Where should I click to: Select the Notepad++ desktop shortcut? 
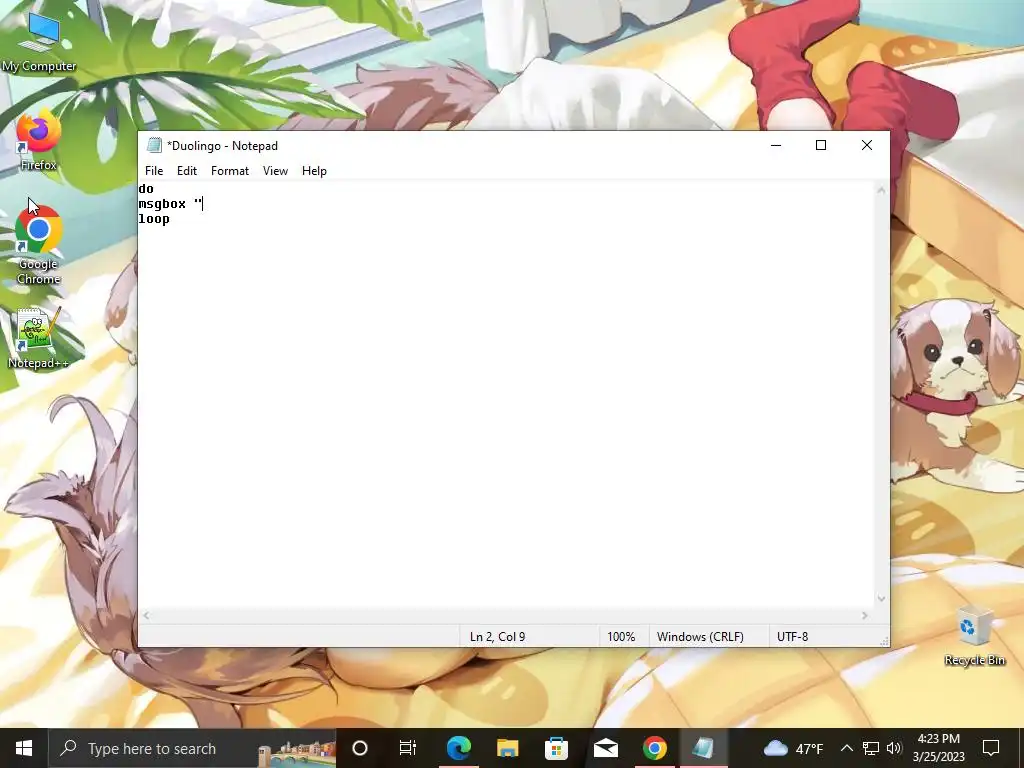39,338
